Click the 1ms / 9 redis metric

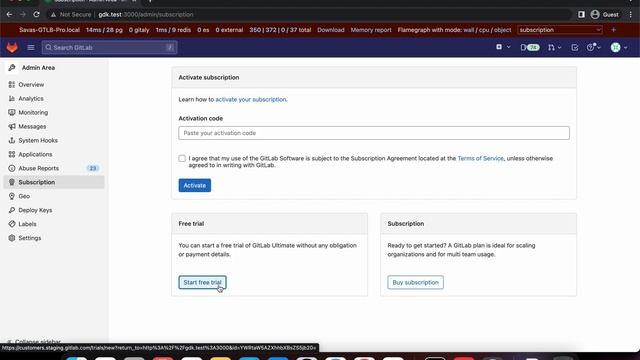tap(173, 30)
